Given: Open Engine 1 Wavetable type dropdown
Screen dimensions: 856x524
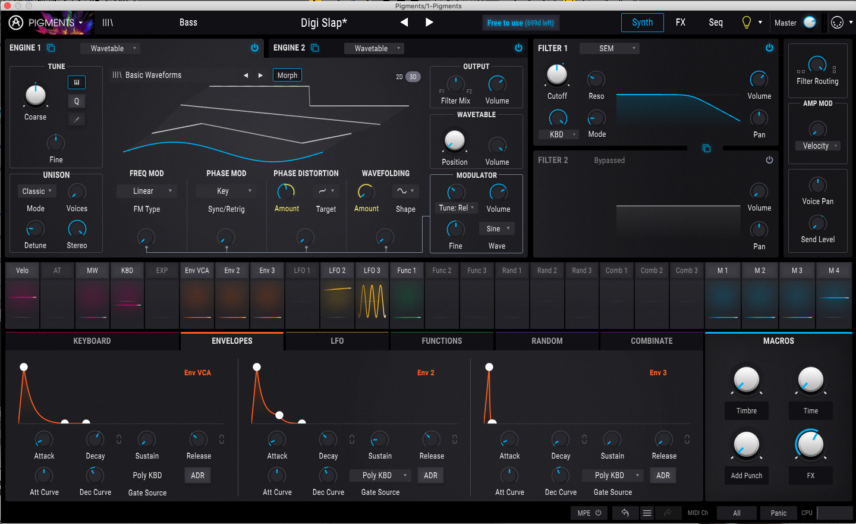Looking at the screenshot, I should point(111,49).
